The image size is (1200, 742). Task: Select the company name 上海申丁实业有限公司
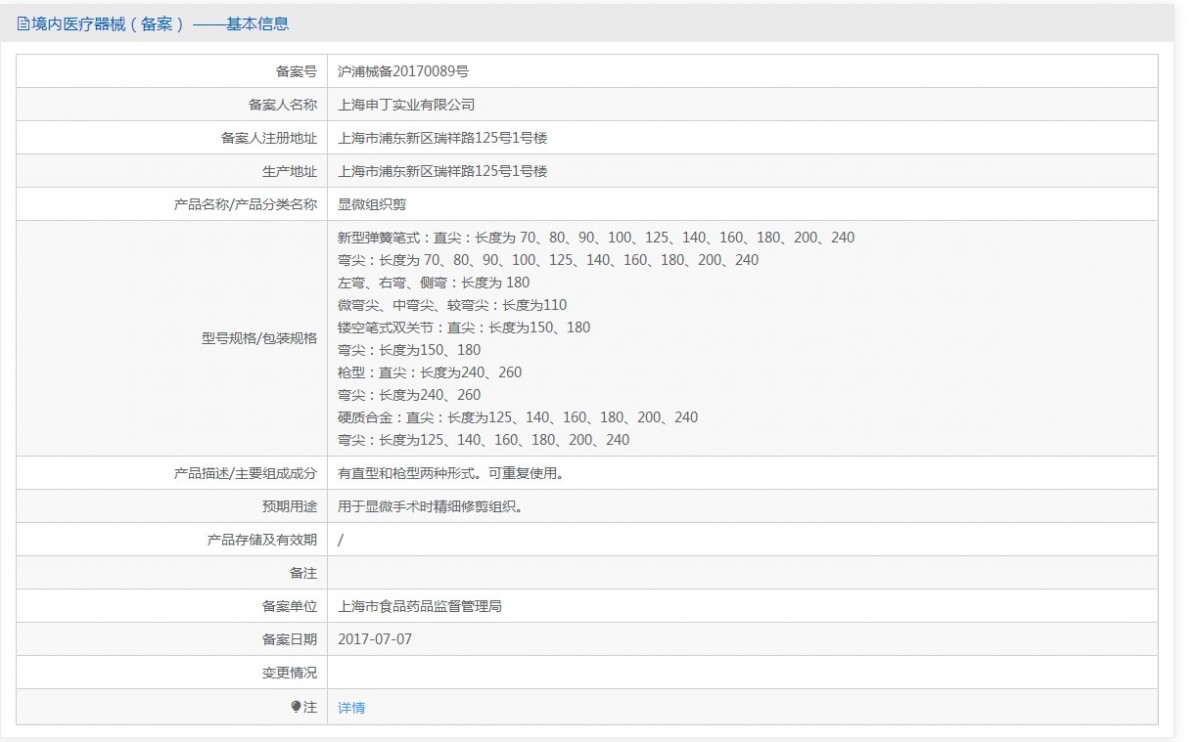[407, 104]
